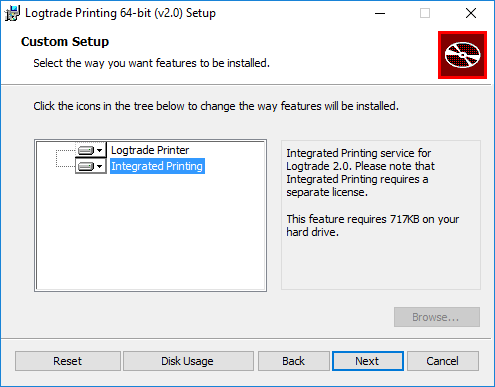
Task: Close the setup window
Action: (471, 13)
